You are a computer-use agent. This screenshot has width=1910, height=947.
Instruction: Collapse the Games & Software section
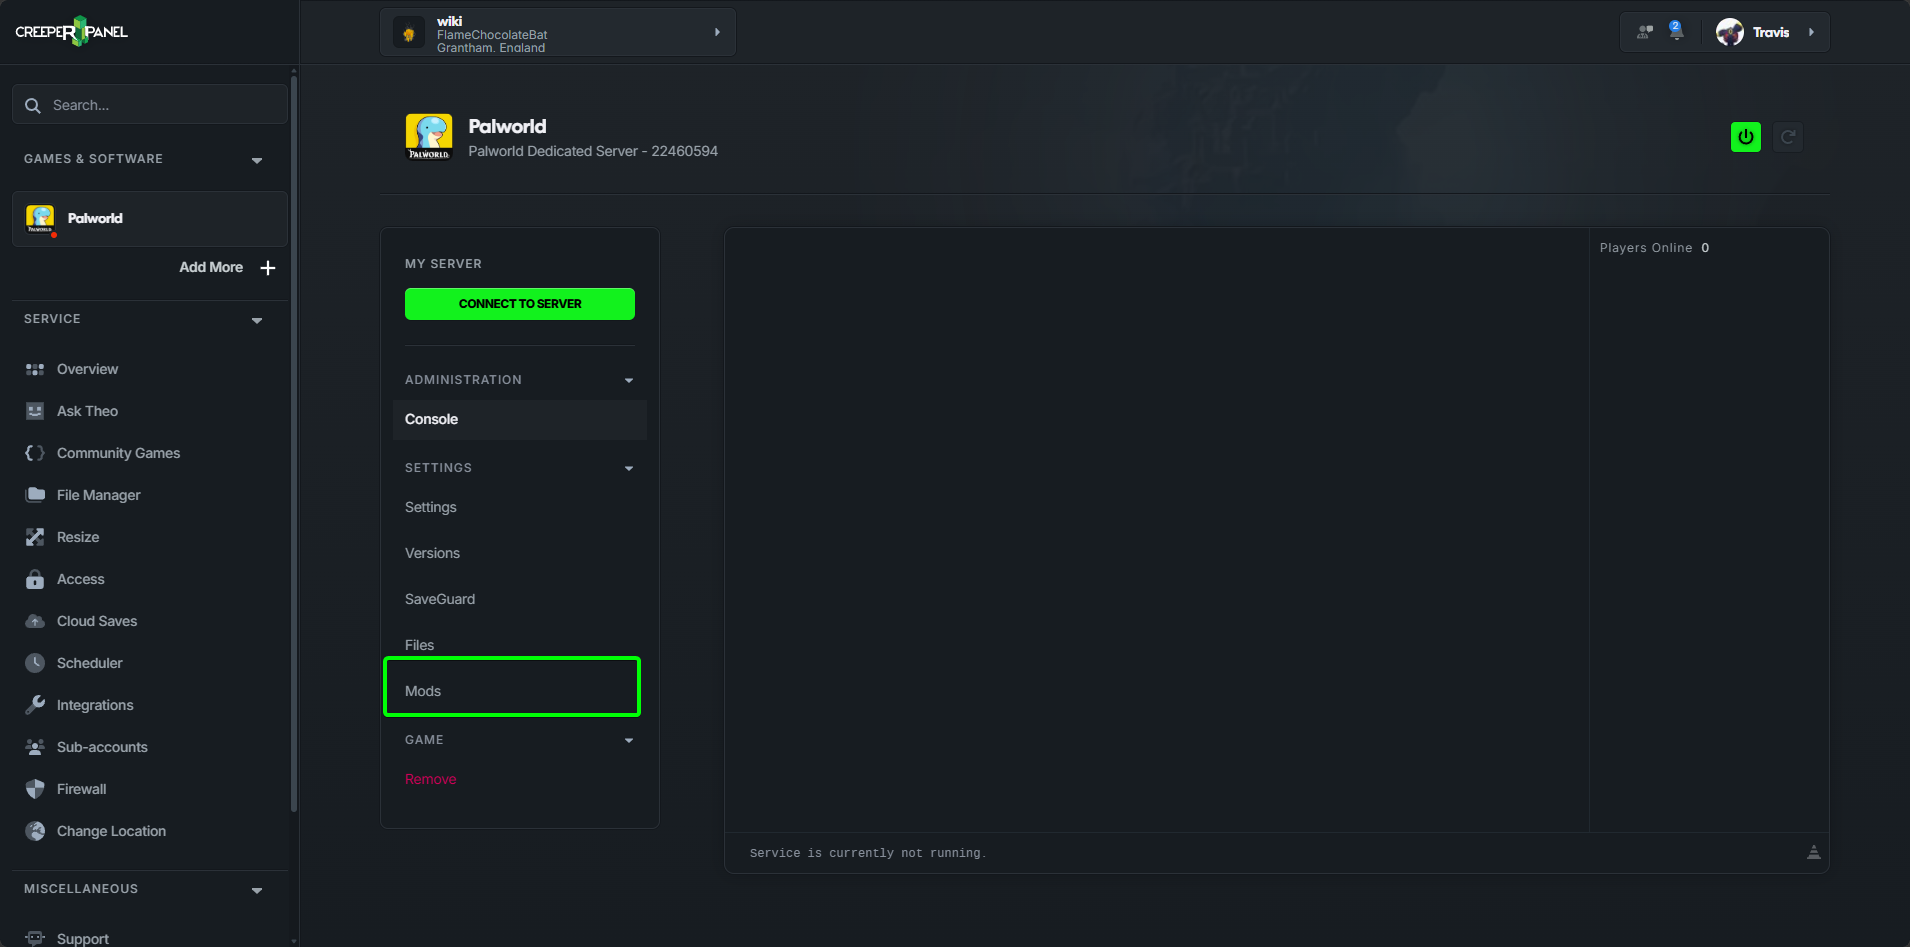click(257, 160)
